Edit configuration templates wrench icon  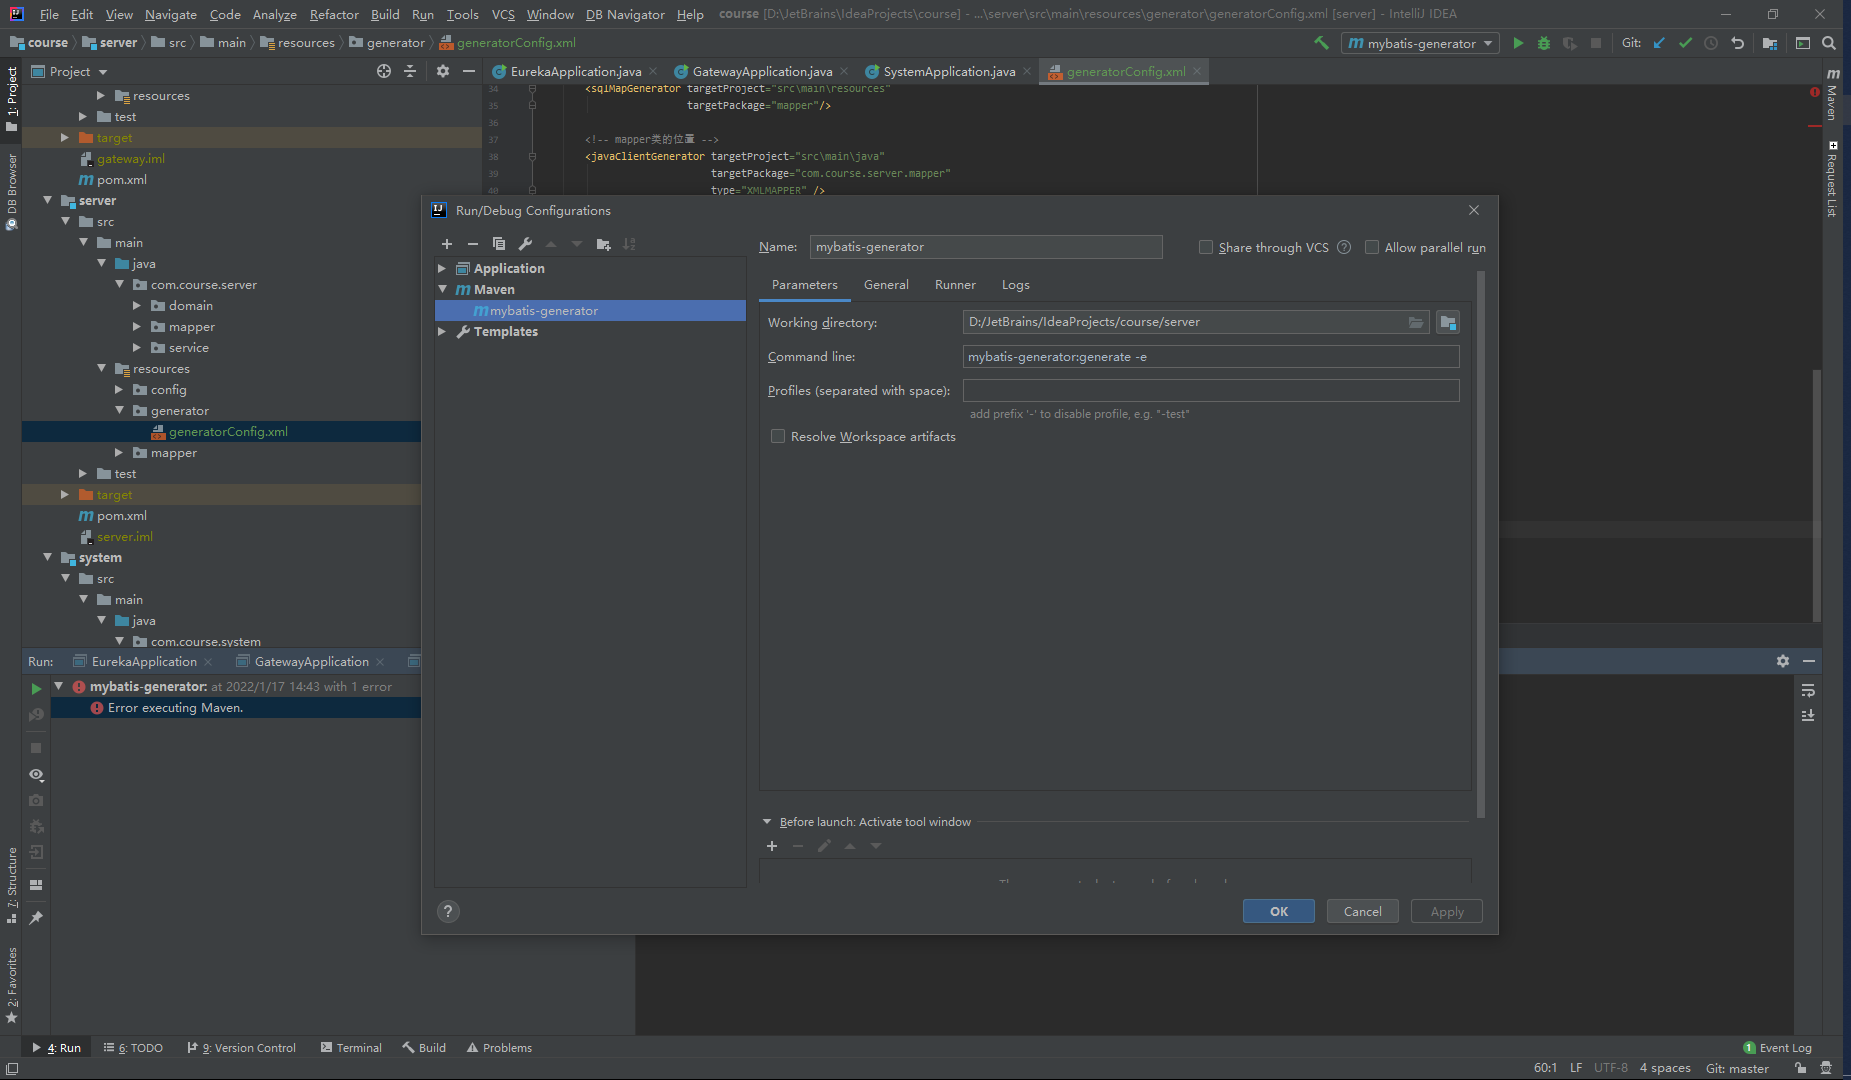(525, 244)
